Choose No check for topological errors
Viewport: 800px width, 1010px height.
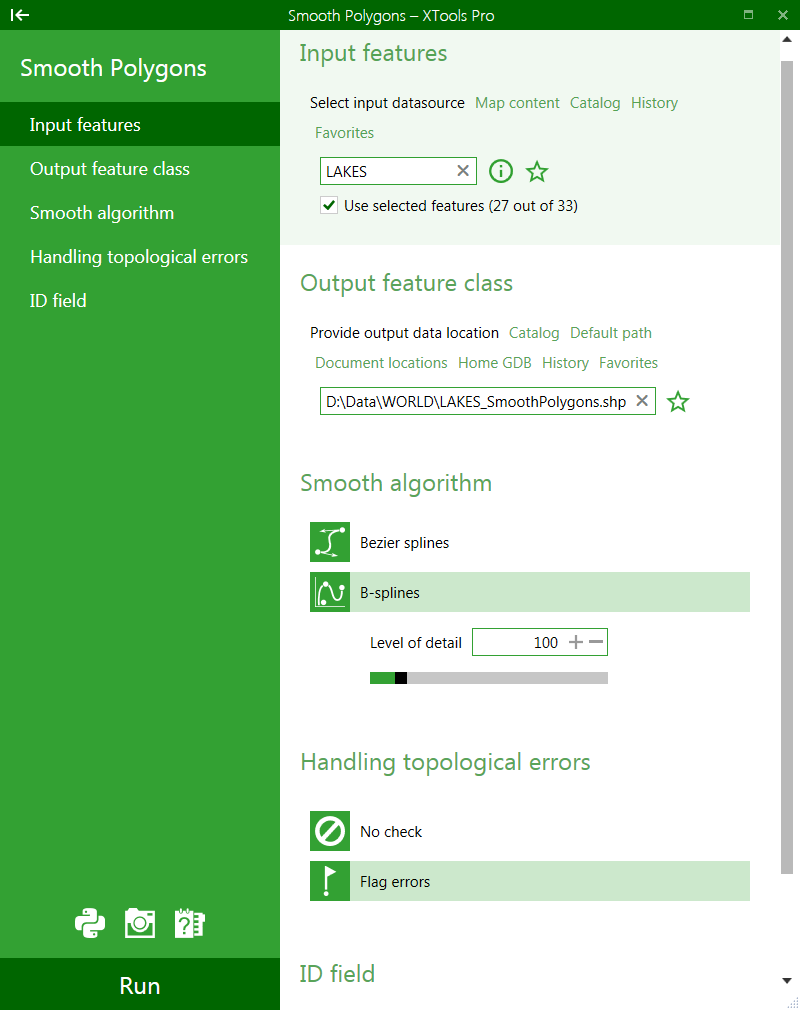(x=529, y=831)
